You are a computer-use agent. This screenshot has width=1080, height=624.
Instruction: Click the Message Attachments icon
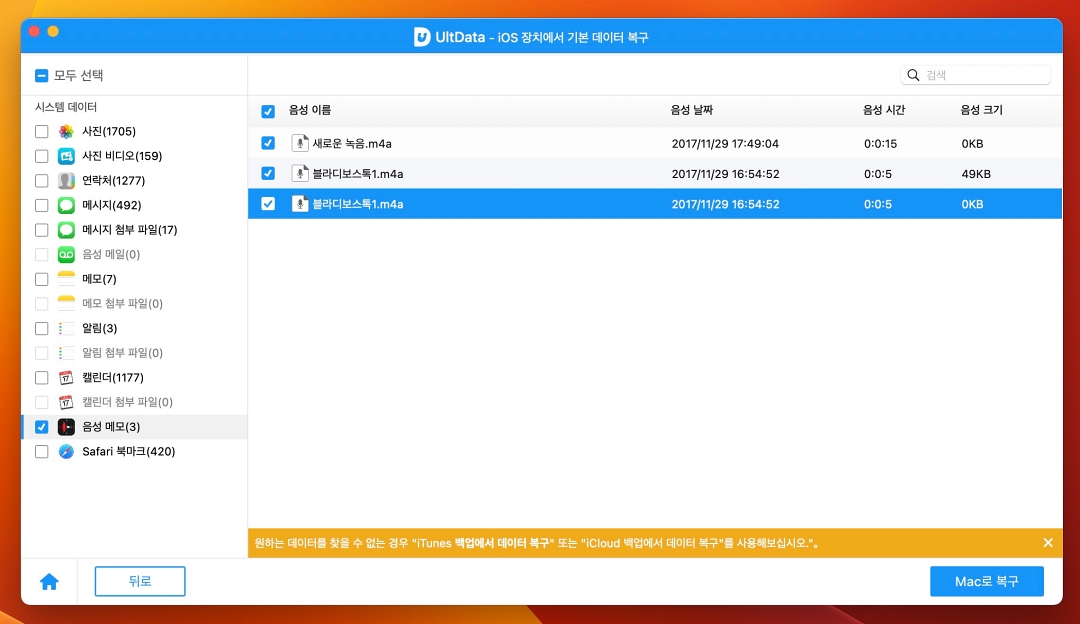click(x=66, y=230)
